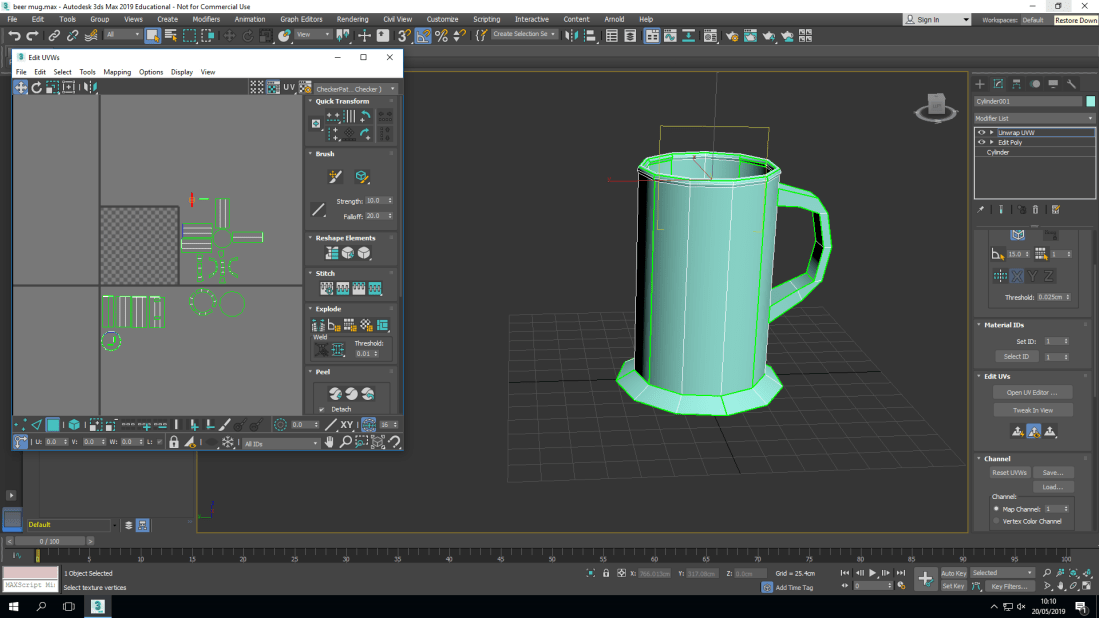The height and width of the screenshot is (618, 1099).
Task: Open the Modify panel tab icon
Action: coord(998,84)
